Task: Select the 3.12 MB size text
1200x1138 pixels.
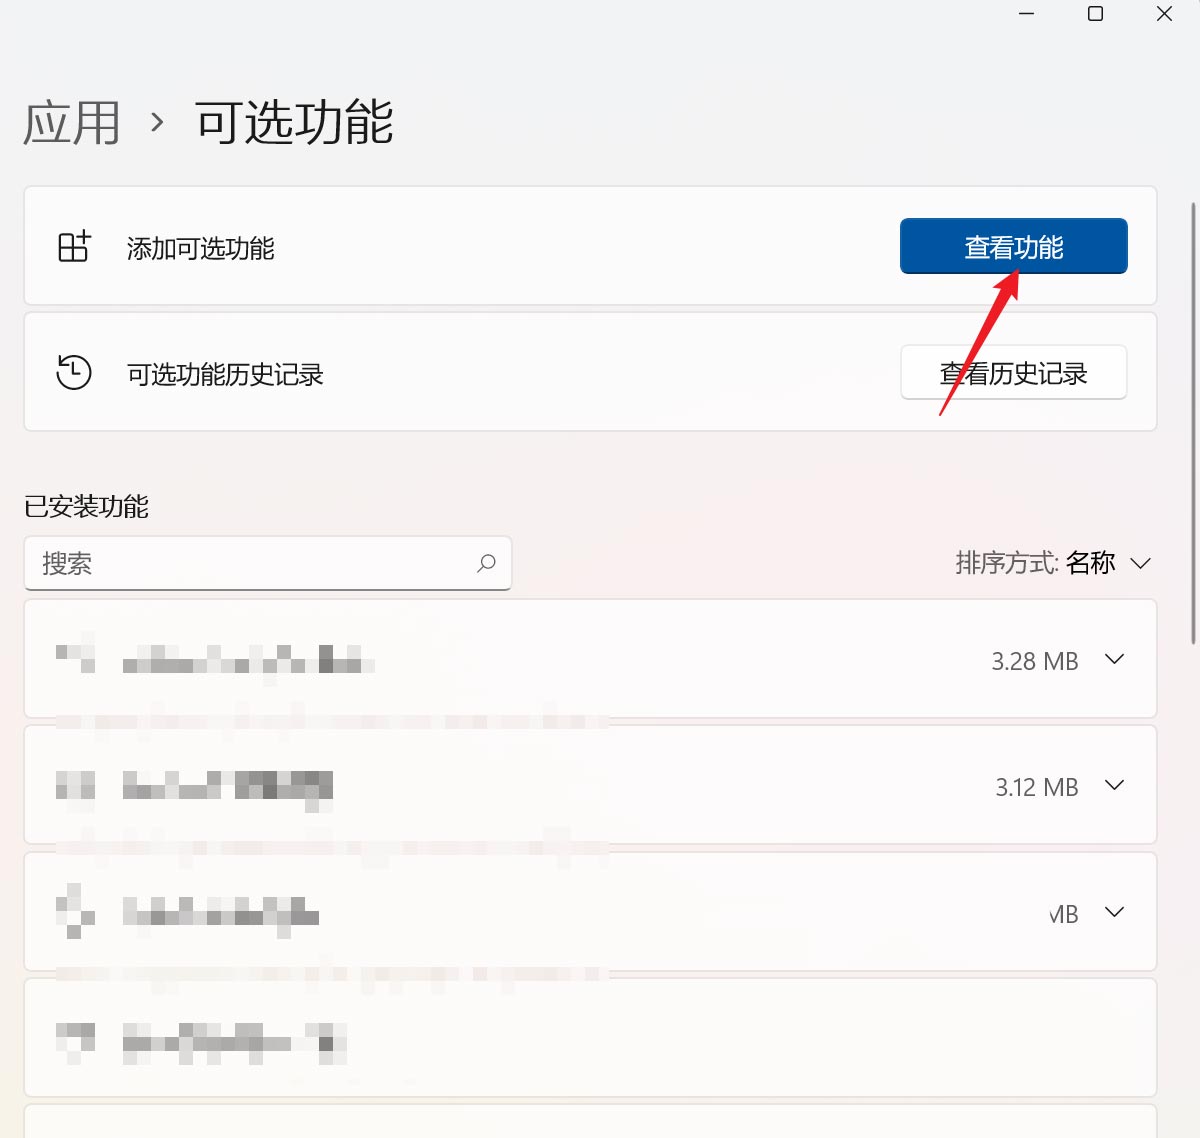Action: [1037, 787]
